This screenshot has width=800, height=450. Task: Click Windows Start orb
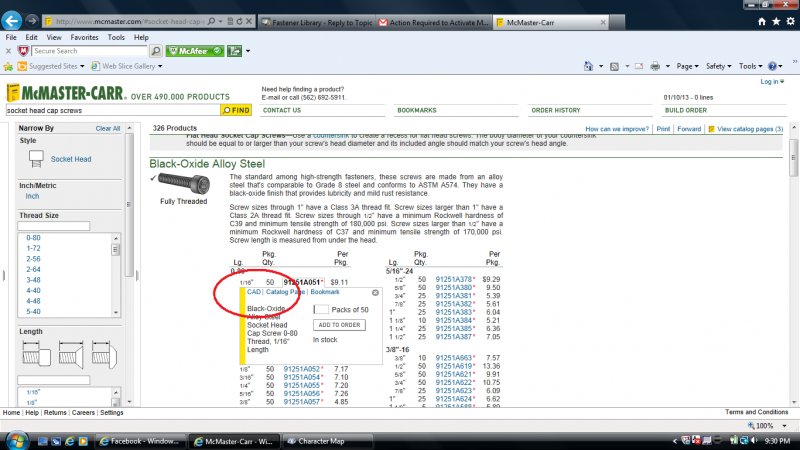[16, 441]
